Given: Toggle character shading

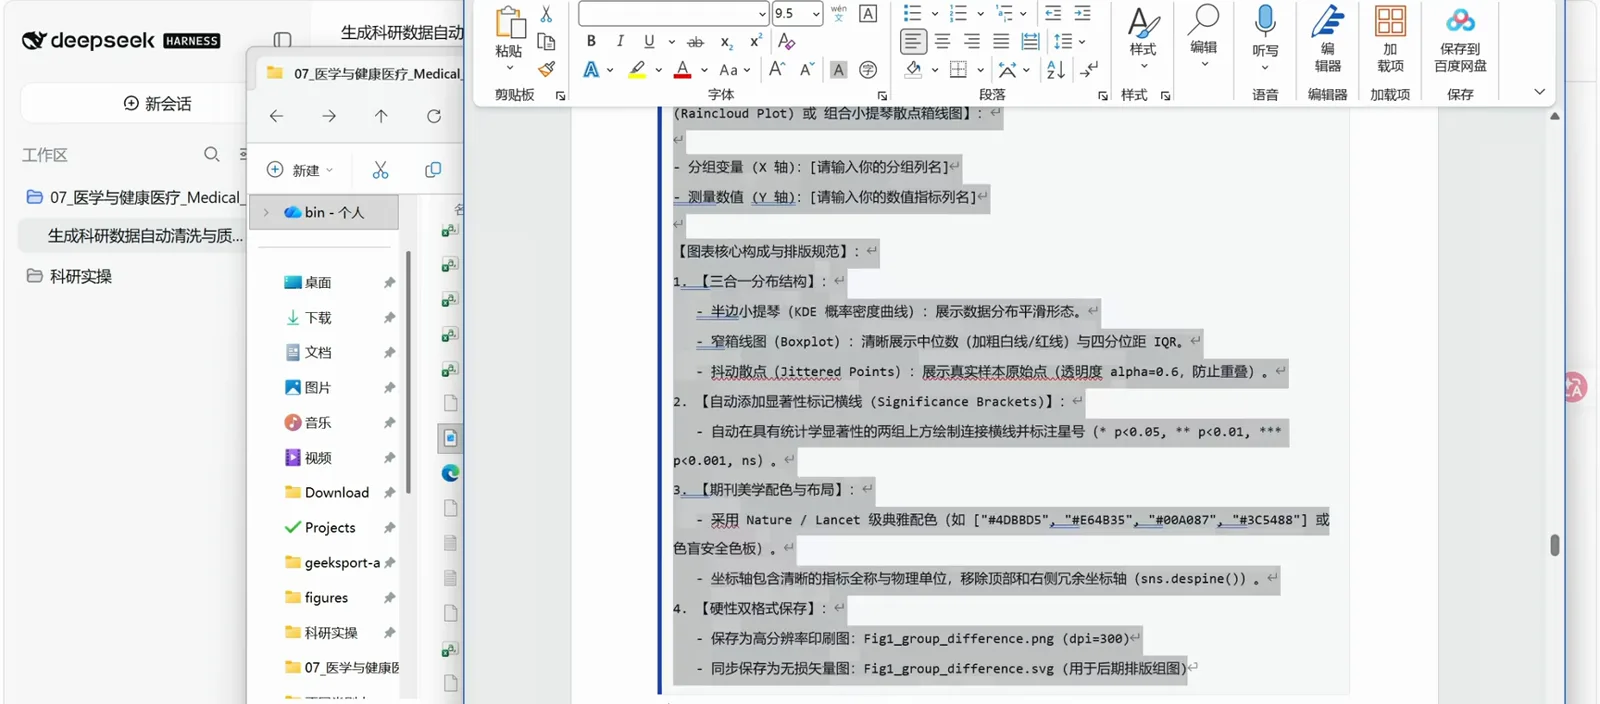Looking at the screenshot, I should click(839, 70).
